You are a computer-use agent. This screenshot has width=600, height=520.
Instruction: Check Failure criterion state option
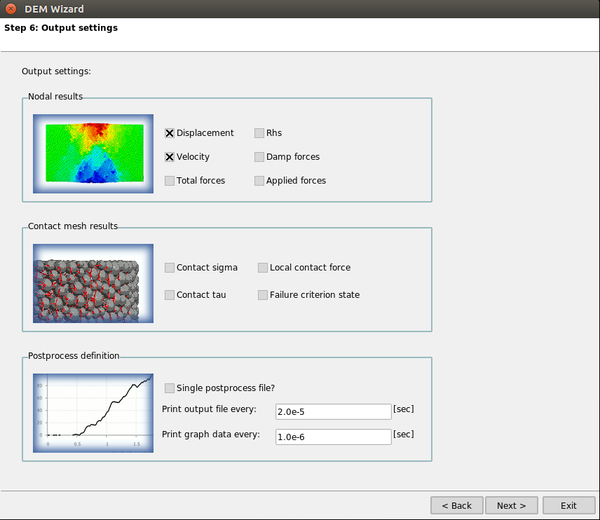(263, 295)
